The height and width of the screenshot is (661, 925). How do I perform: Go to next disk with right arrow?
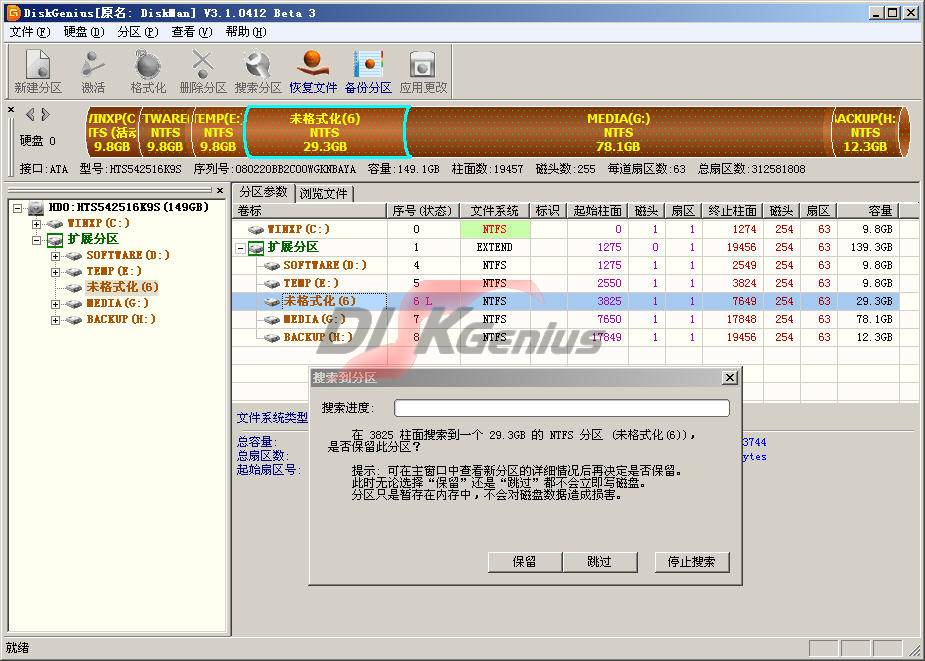45,114
